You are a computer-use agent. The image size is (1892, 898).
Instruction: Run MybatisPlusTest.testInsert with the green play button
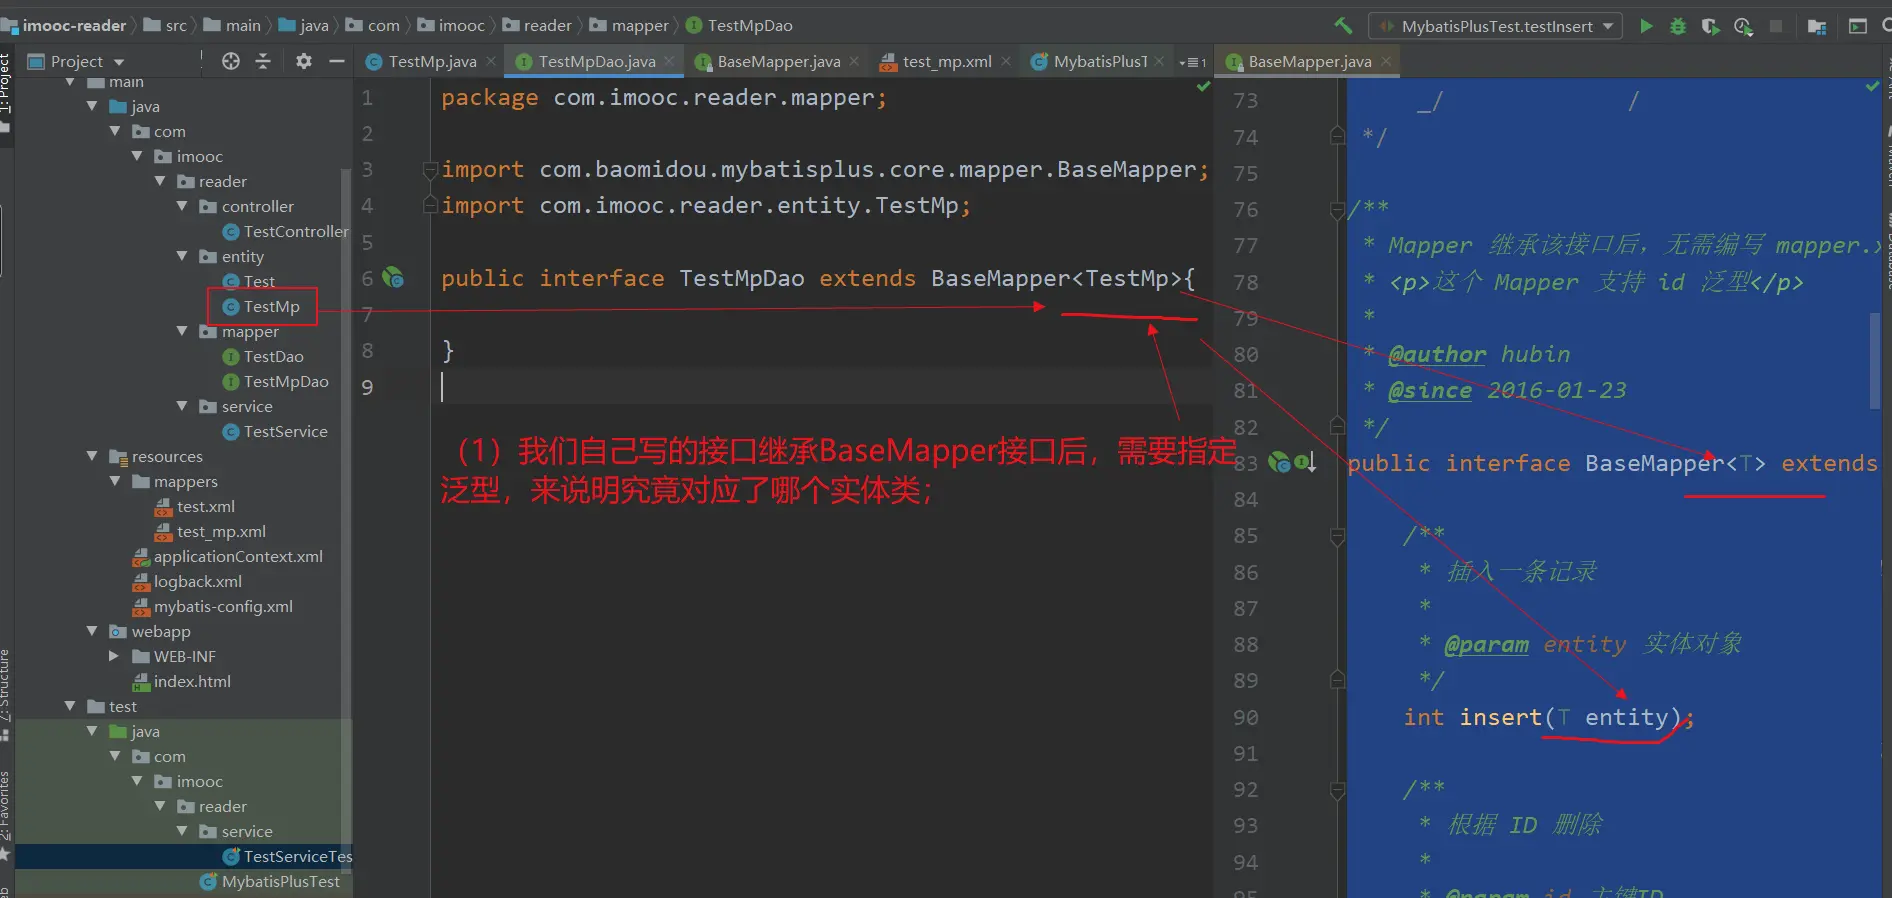click(x=1646, y=26)
